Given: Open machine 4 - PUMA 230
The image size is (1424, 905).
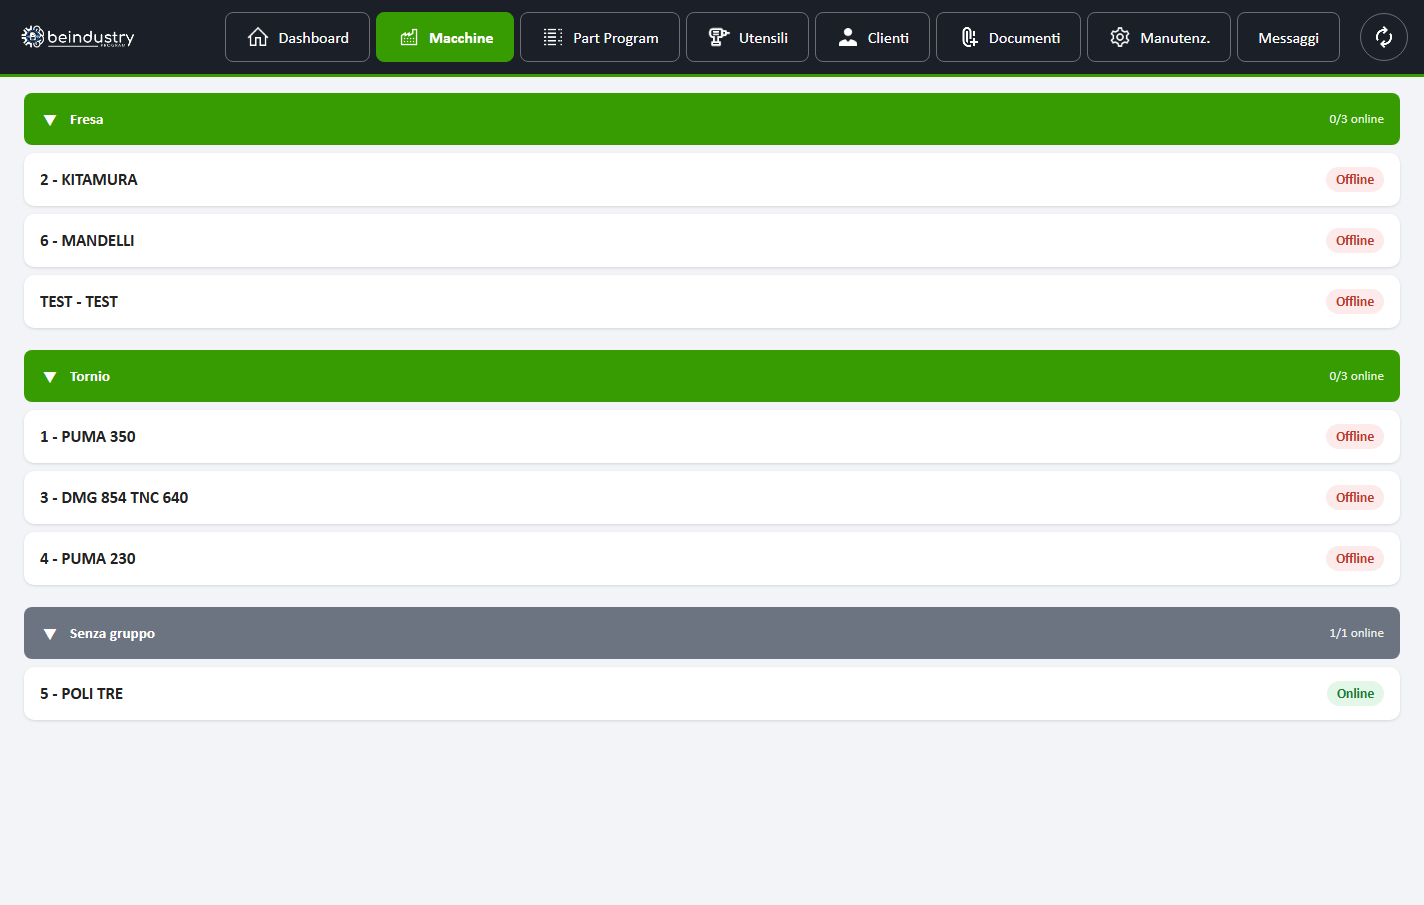Looking at the screenshot, I should (712, 559).
